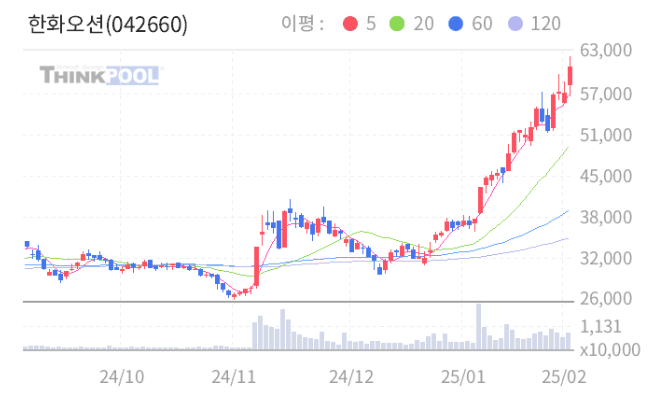Click the legend number 5

click(x=371, y=24)
